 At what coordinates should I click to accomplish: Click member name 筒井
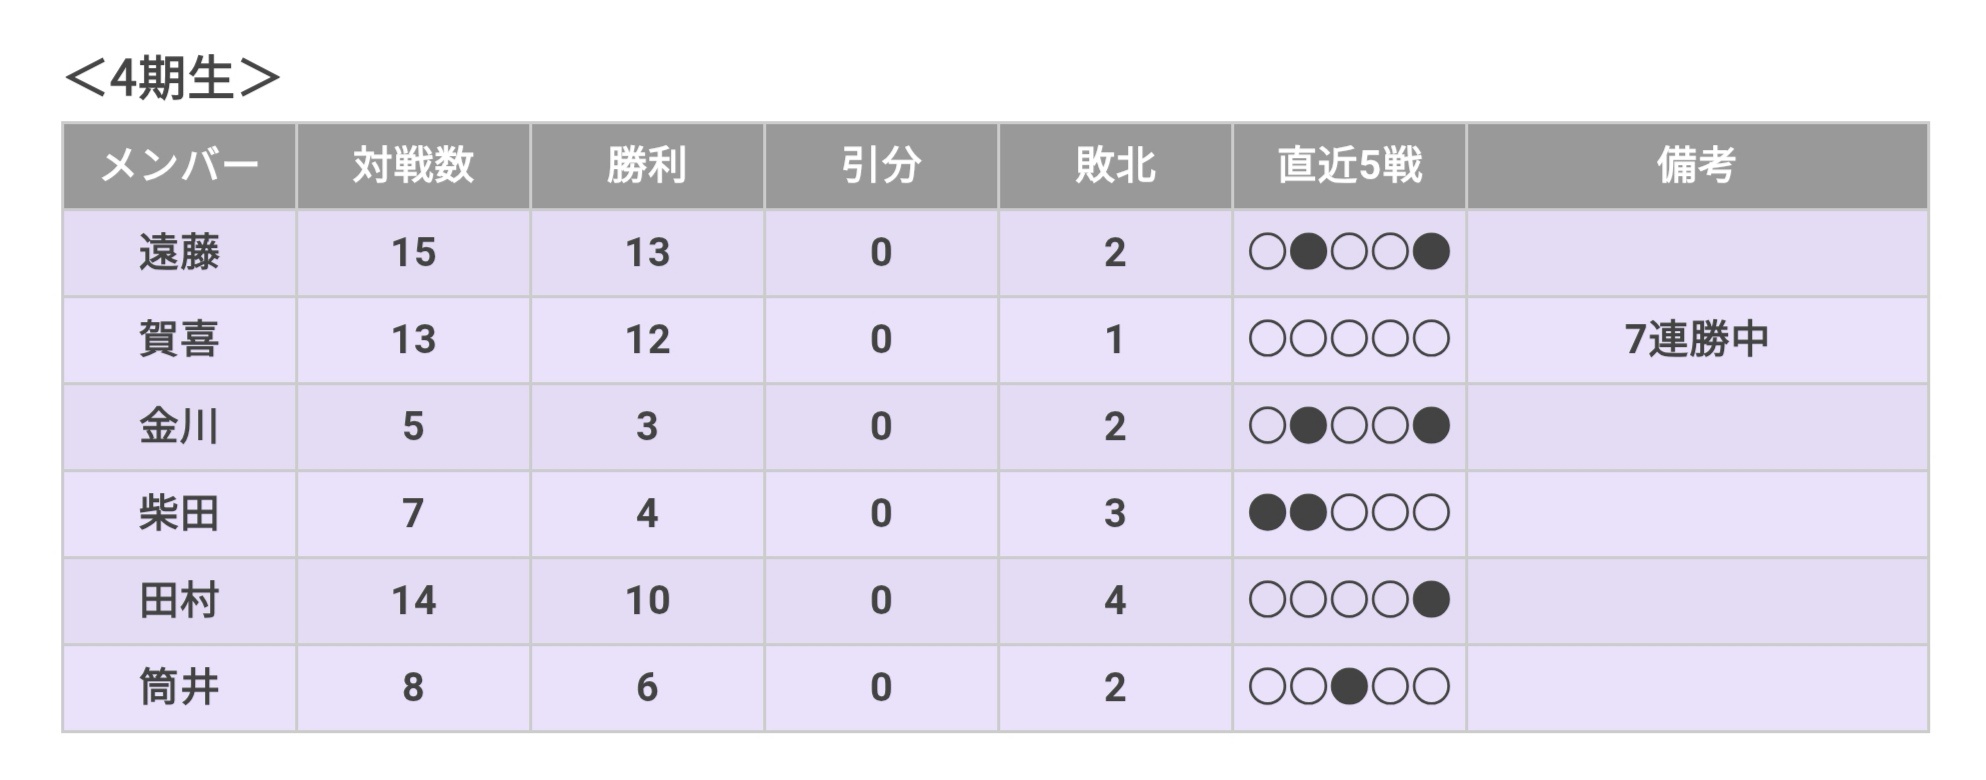179,688
